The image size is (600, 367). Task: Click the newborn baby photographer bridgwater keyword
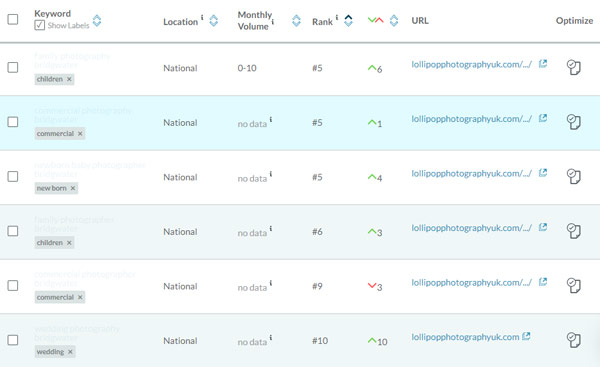coord(90,170)
